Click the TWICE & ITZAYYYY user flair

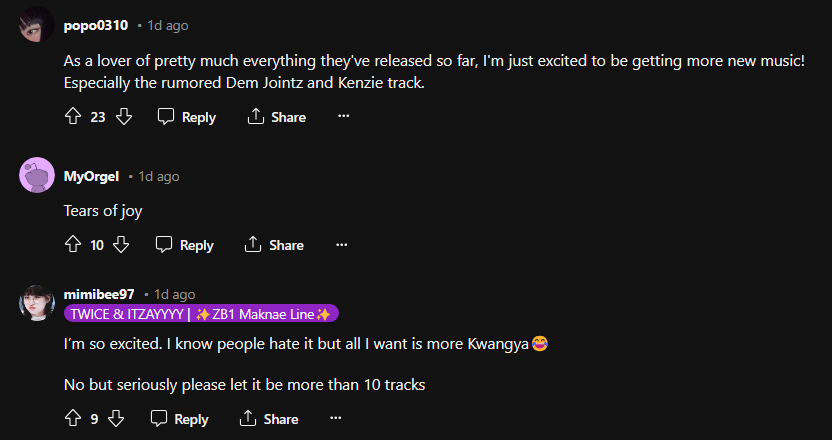[201, 314]
